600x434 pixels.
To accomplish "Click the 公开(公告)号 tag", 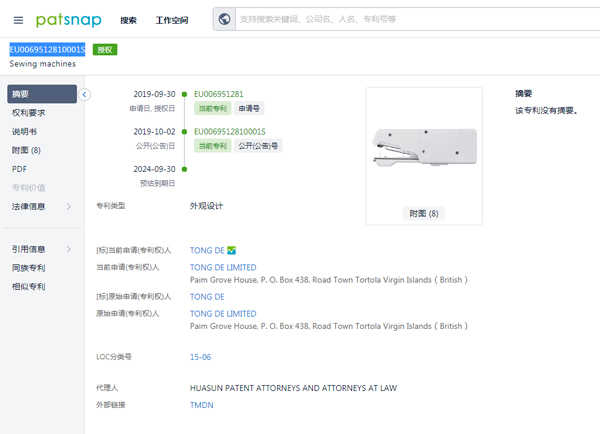I will point(258,146).
